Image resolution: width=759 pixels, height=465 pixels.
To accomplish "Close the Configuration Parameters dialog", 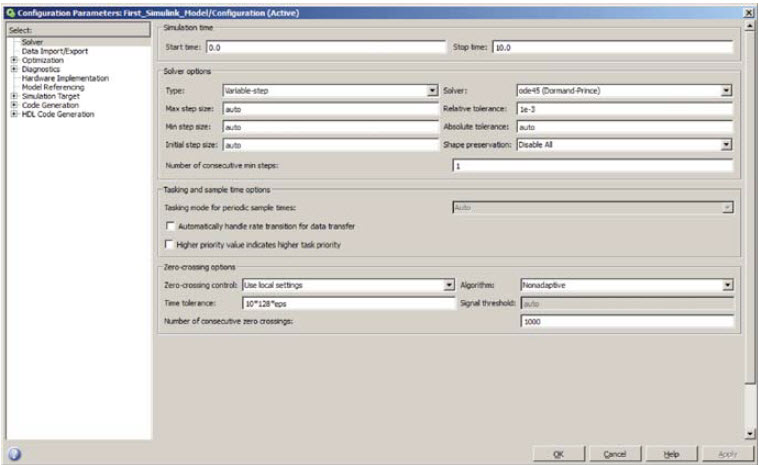I will (x=748, y=13).
